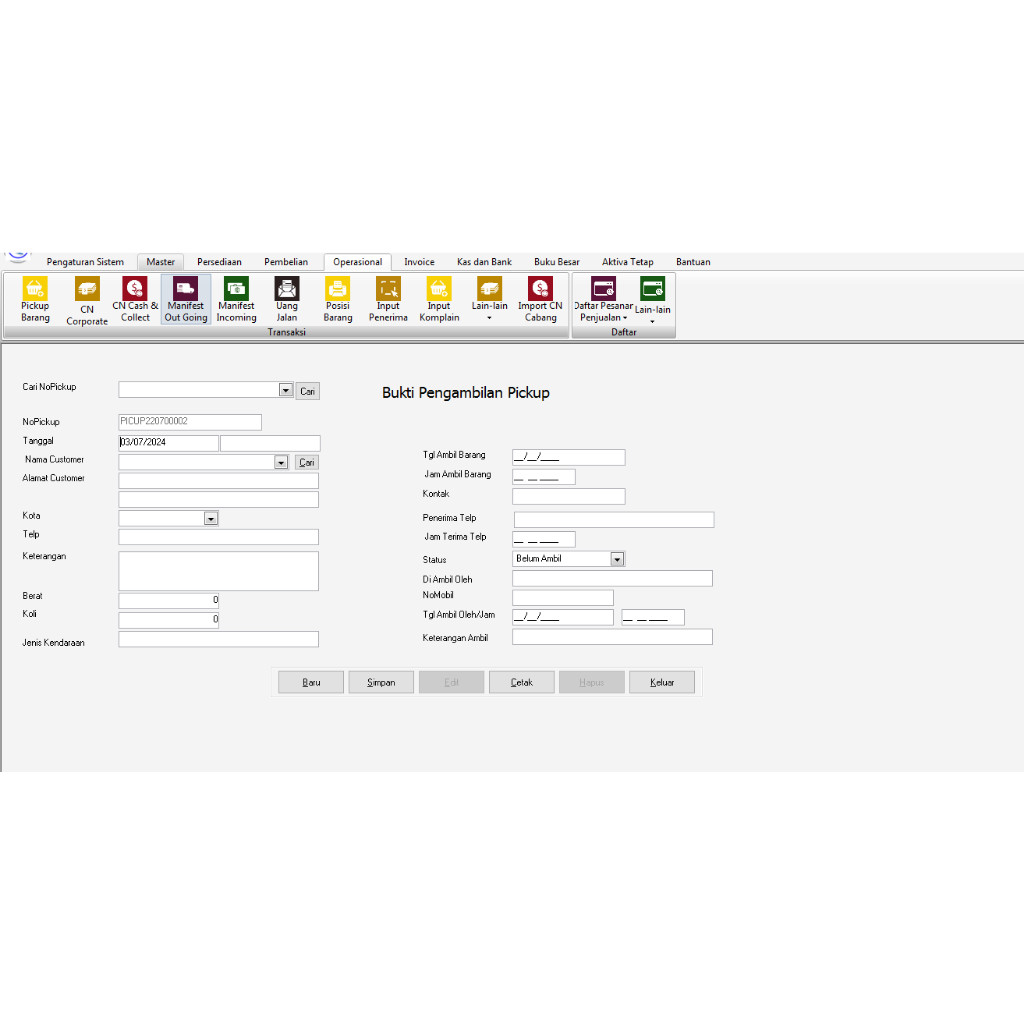Open Input Penerima
1024x1024 pixels.
[388, 299]
